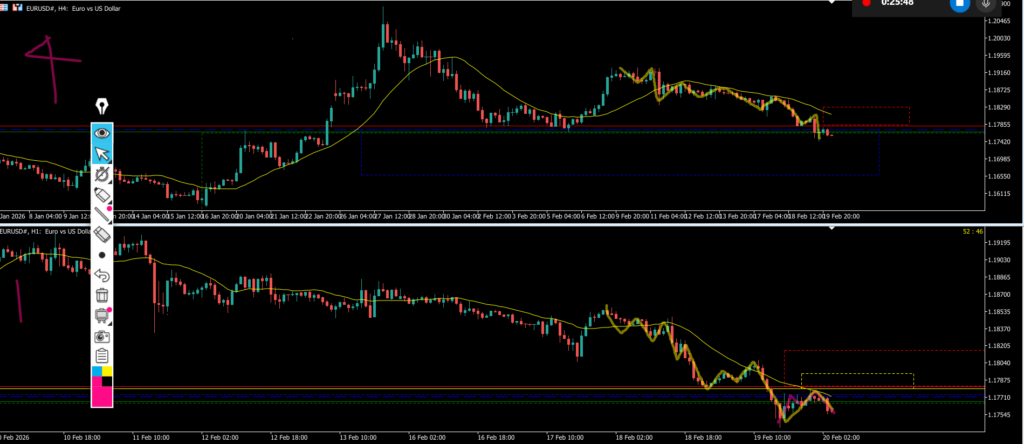Pick the black dot brush size
The width and height of the screenshot is (1024, 444).
click(101, 255)
